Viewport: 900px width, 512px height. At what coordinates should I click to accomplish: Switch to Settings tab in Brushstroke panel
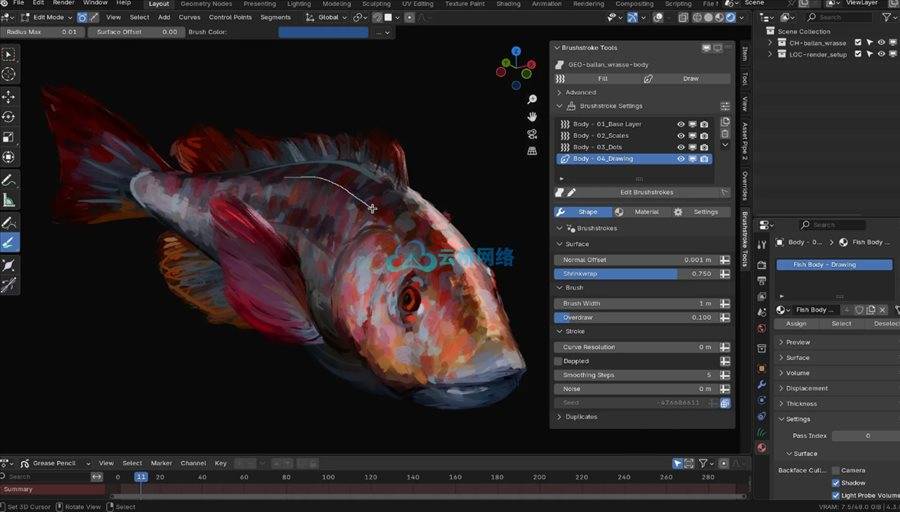pyautogui.click(x=701, y=212)
